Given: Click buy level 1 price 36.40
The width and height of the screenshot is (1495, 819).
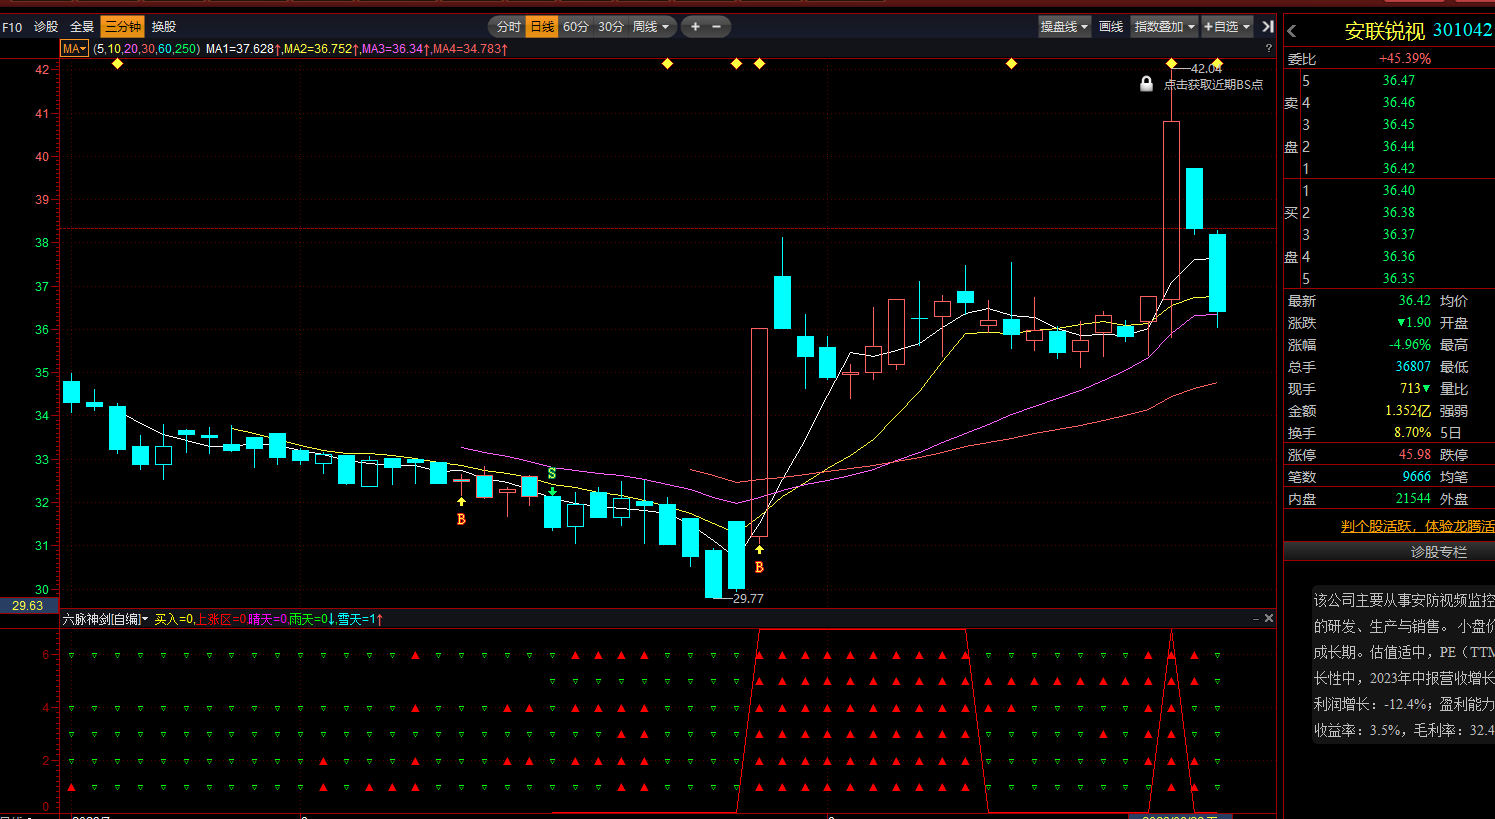Looking at the screenshot, I should [1399, 191].
